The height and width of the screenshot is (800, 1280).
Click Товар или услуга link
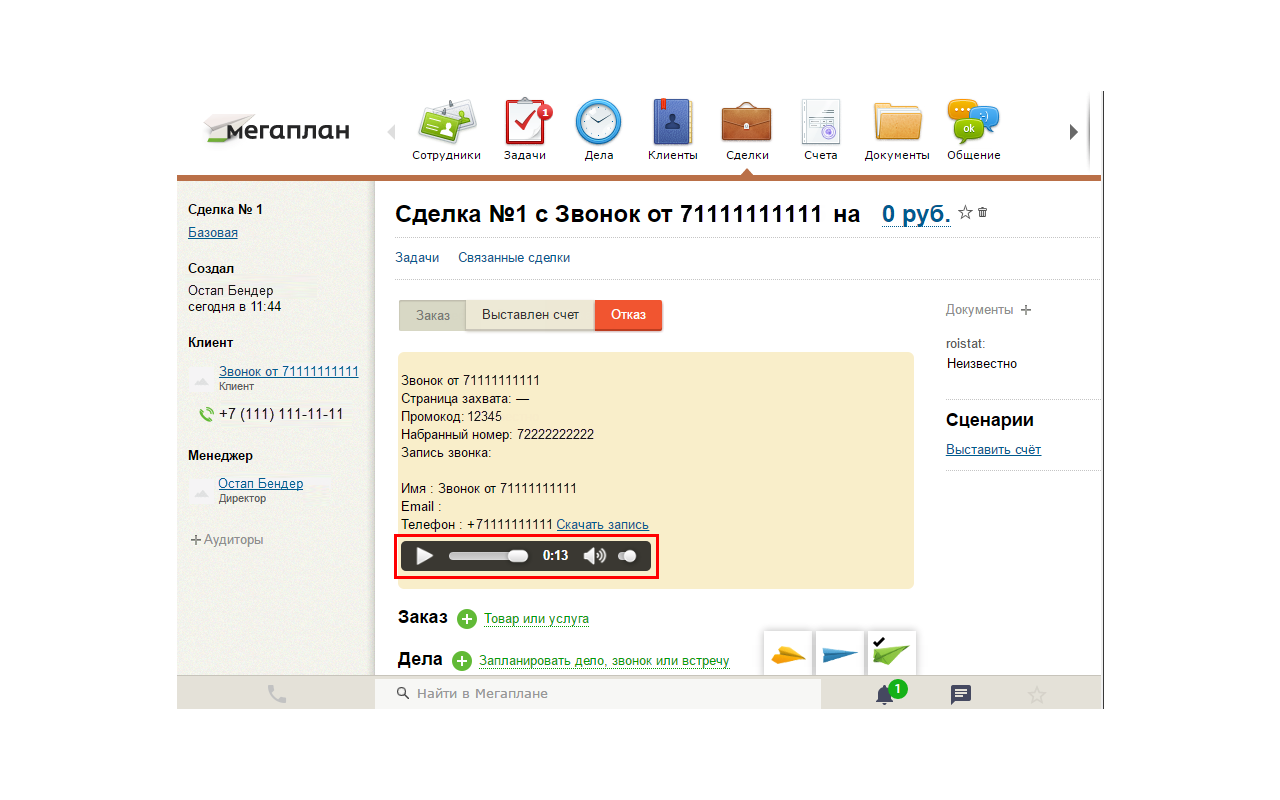536,619
